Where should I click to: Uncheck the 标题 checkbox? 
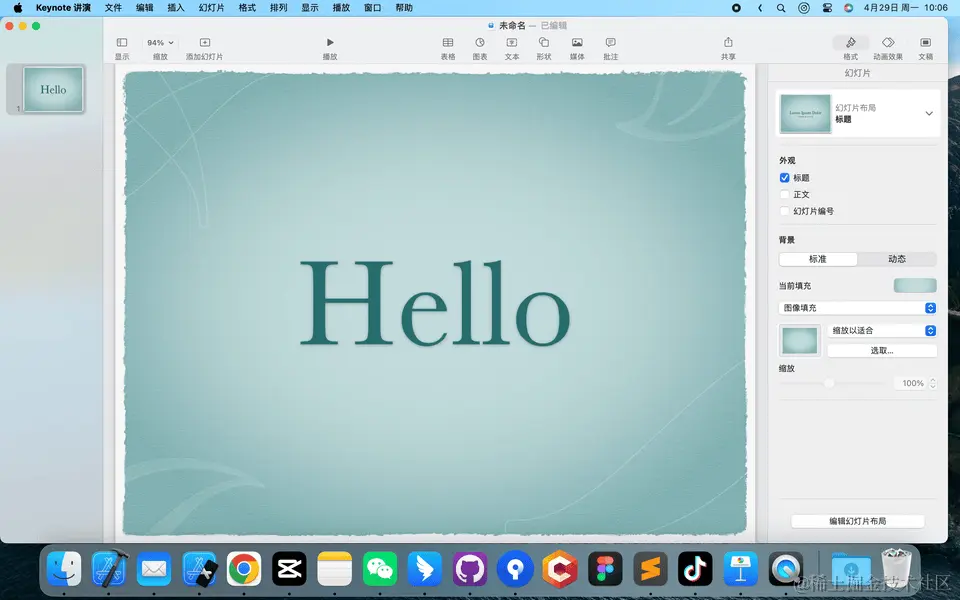click(x=784, y=178)
